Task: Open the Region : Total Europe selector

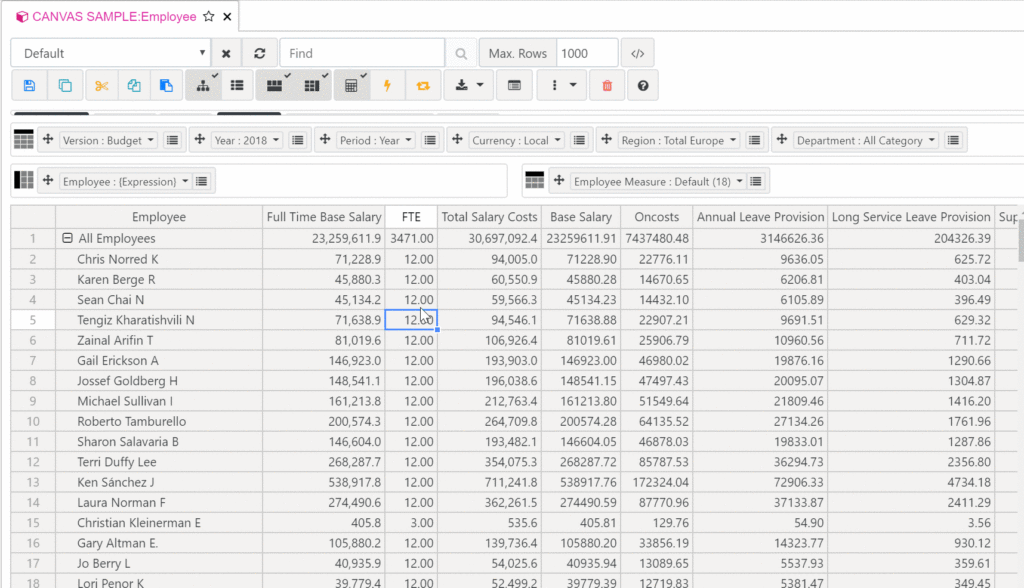Action: (x=678, y=141)
